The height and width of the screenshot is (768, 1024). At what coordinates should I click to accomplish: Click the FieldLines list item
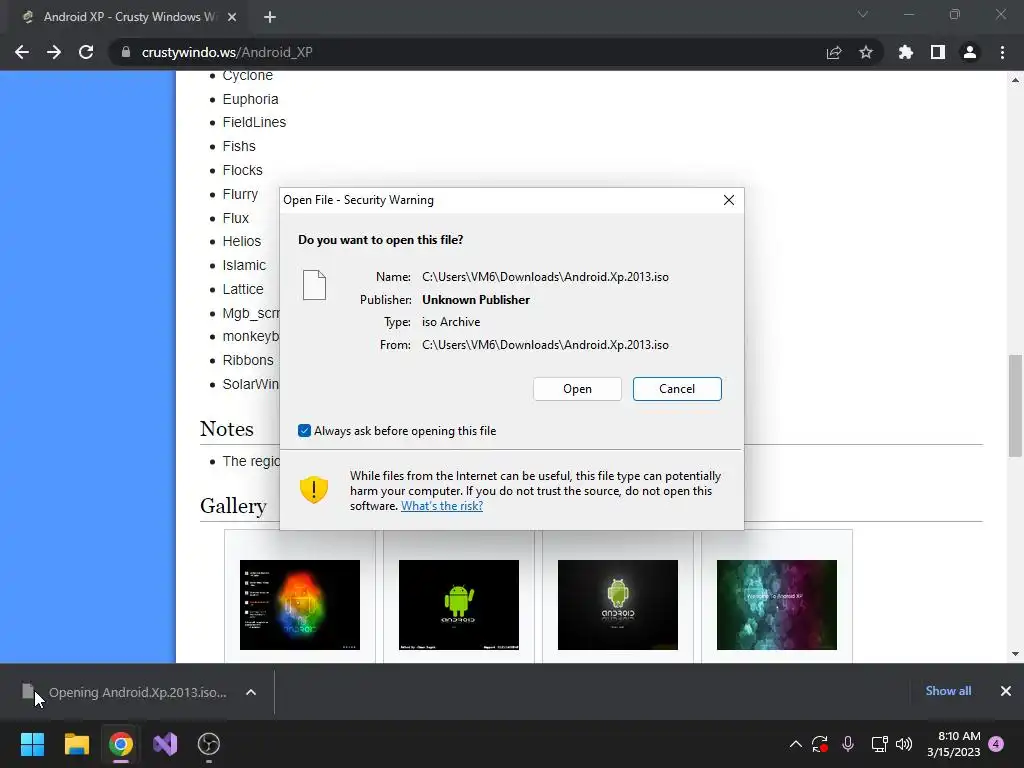[254, 122]
